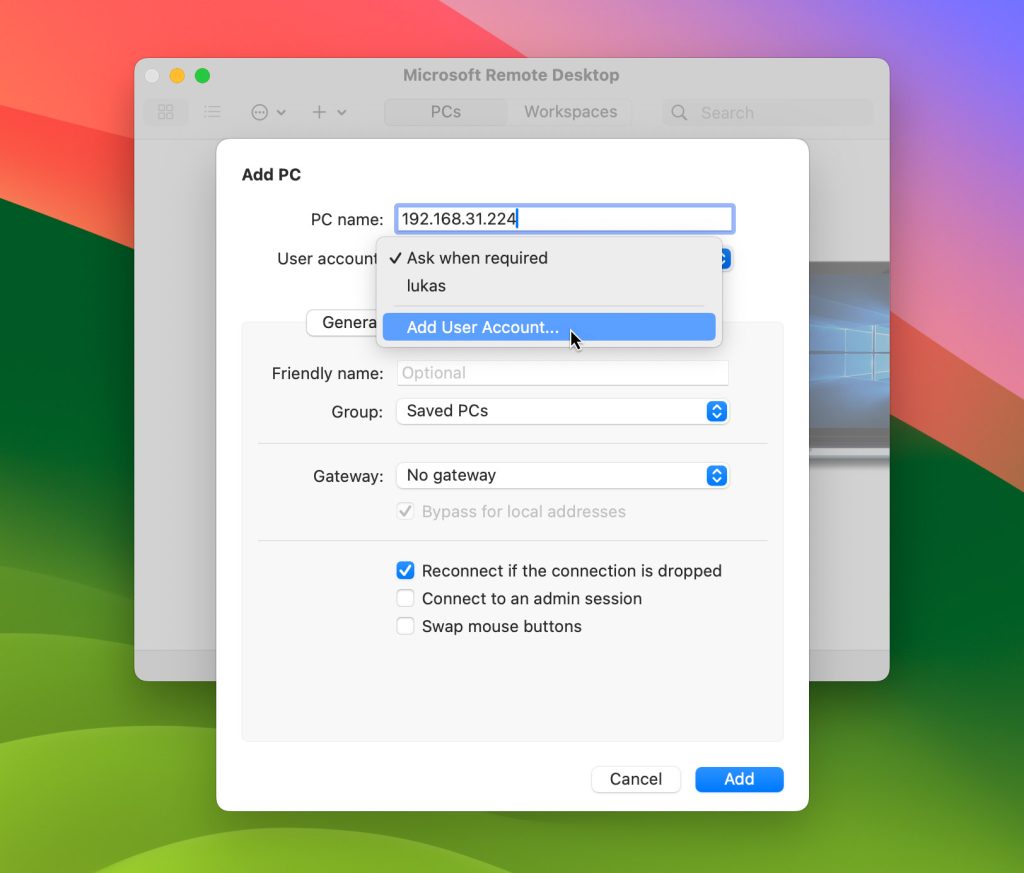Open the more options ellipsis icon
The height and width of the screenshot is (873, 1024).
coord(262,112)
